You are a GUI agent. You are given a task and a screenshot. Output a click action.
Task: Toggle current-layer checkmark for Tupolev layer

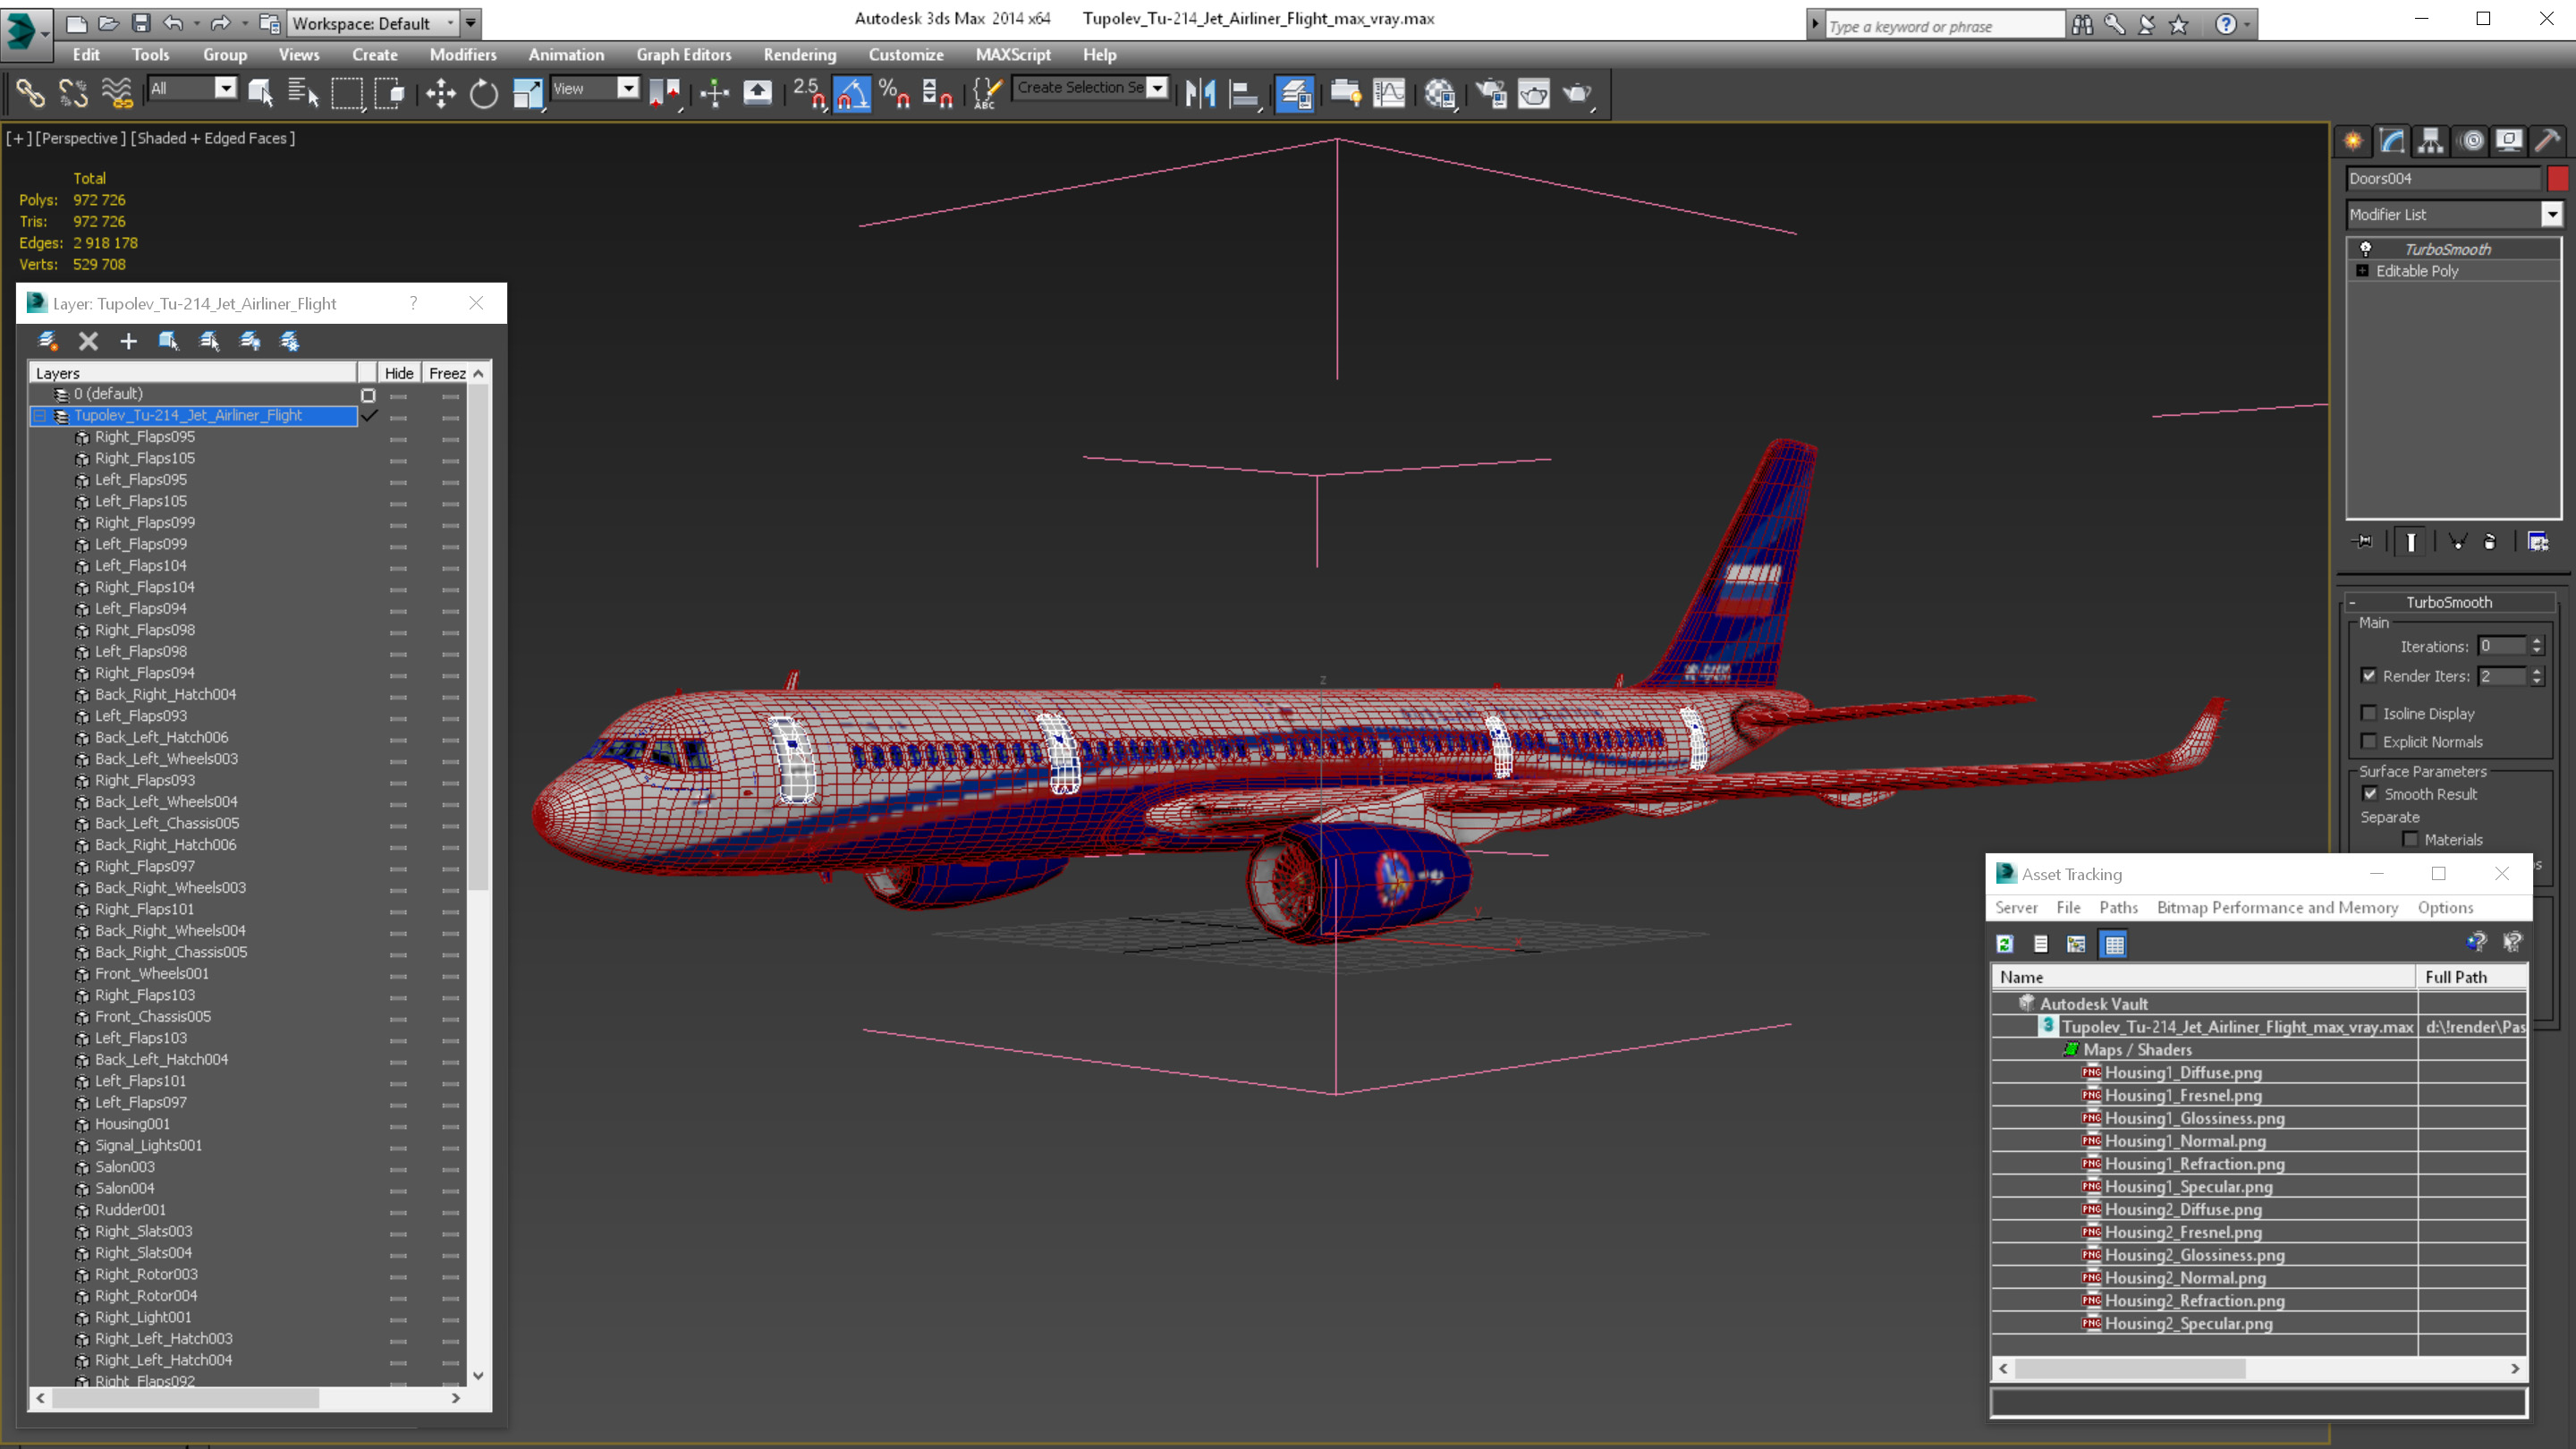coord(368,415)
